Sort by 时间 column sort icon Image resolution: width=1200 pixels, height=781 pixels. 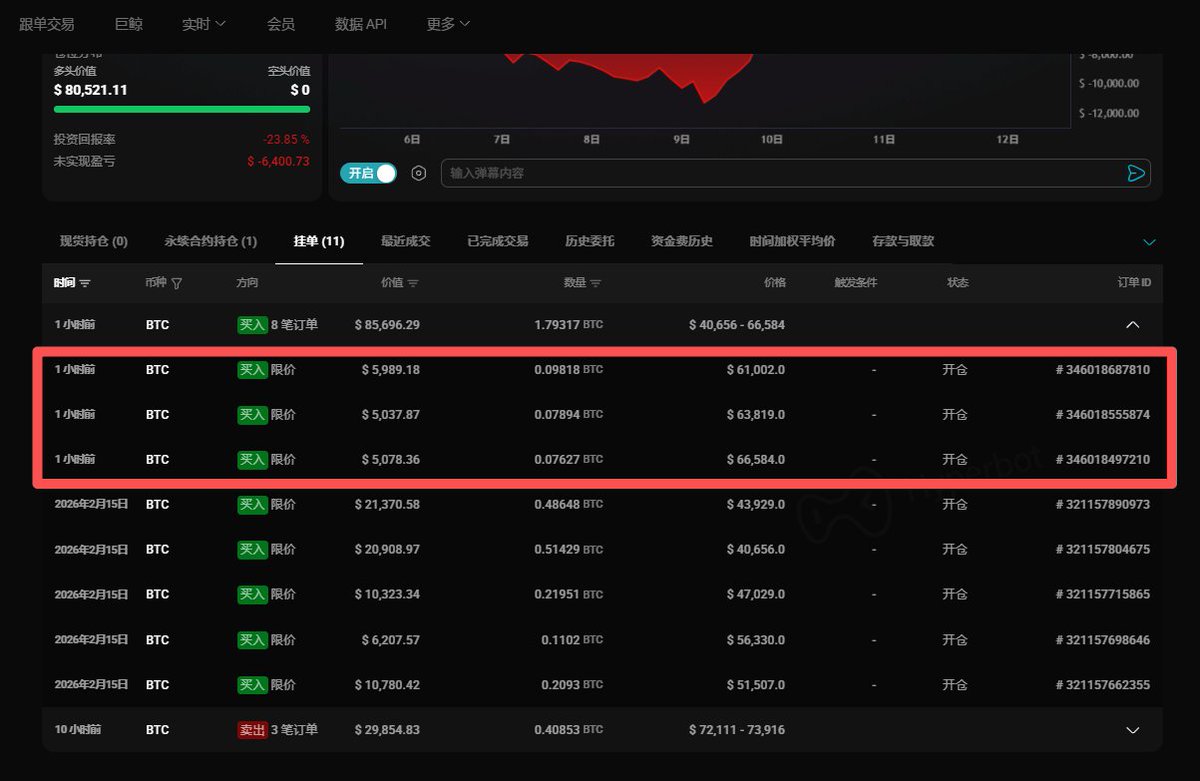pyautogui.click(x=85, y=283)
